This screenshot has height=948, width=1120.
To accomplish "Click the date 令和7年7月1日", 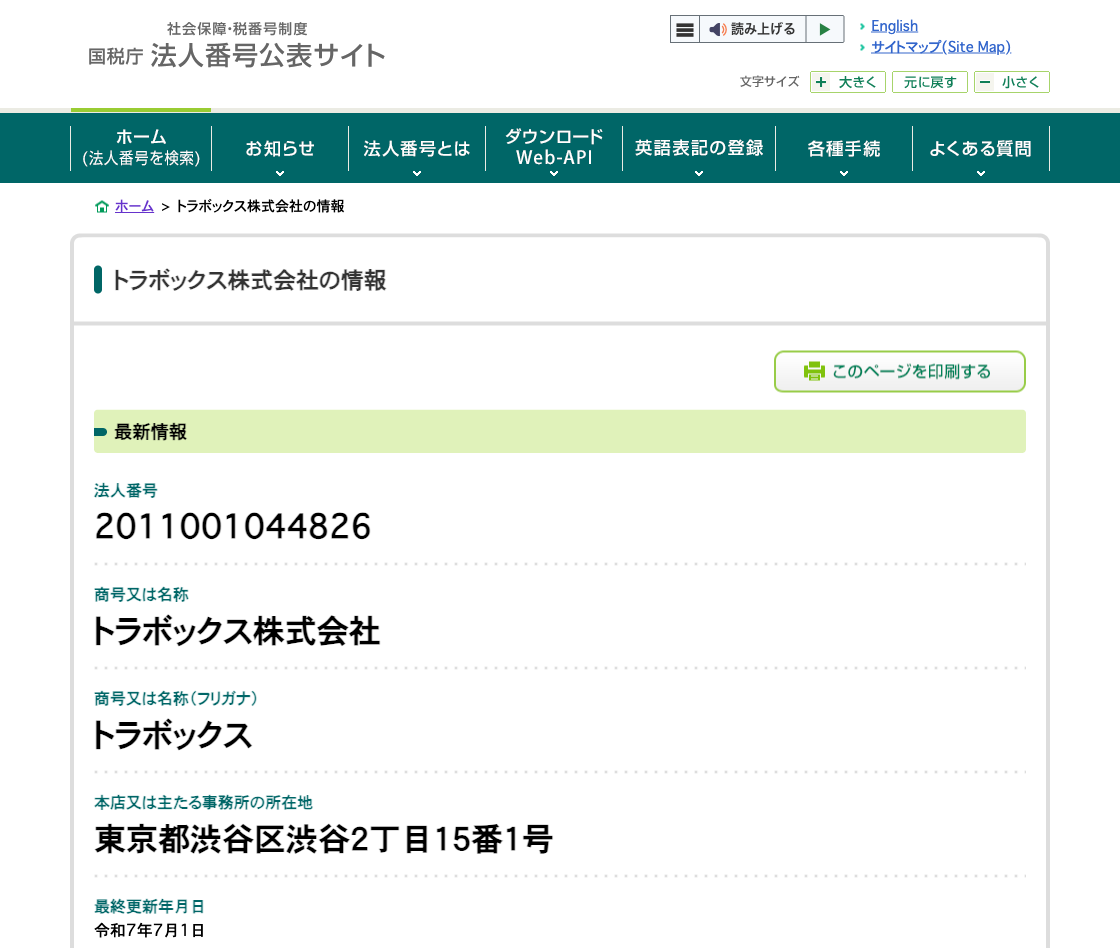I will (149, 930).
